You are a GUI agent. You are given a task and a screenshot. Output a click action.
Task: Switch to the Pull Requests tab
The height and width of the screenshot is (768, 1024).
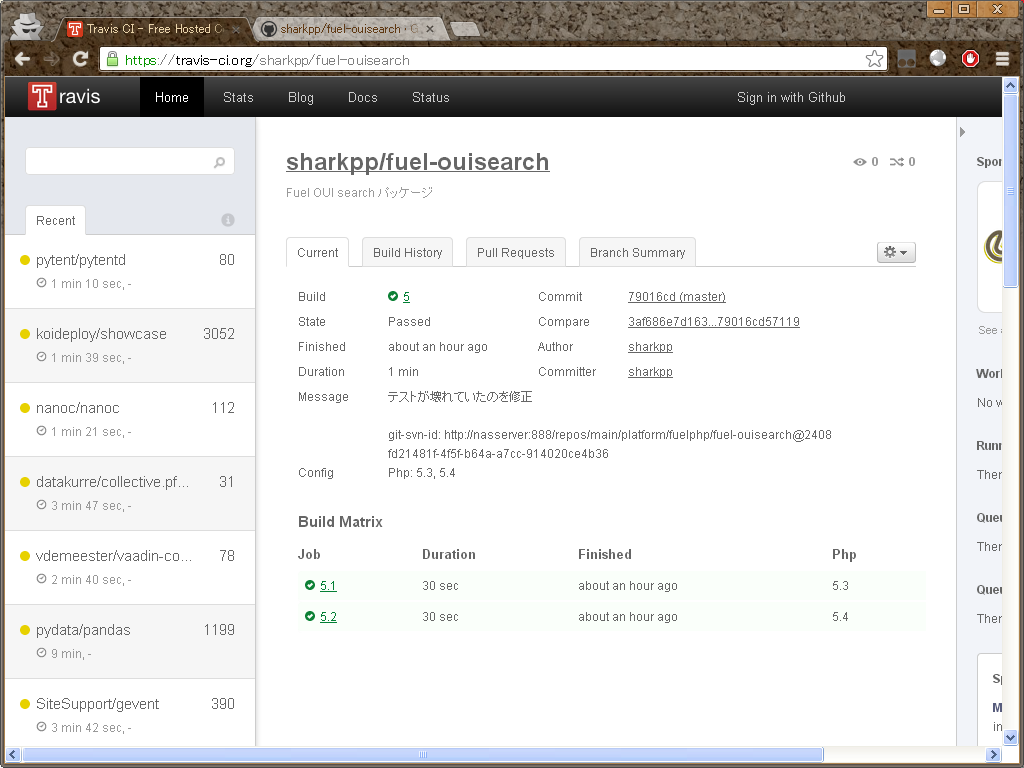(516, 252)
